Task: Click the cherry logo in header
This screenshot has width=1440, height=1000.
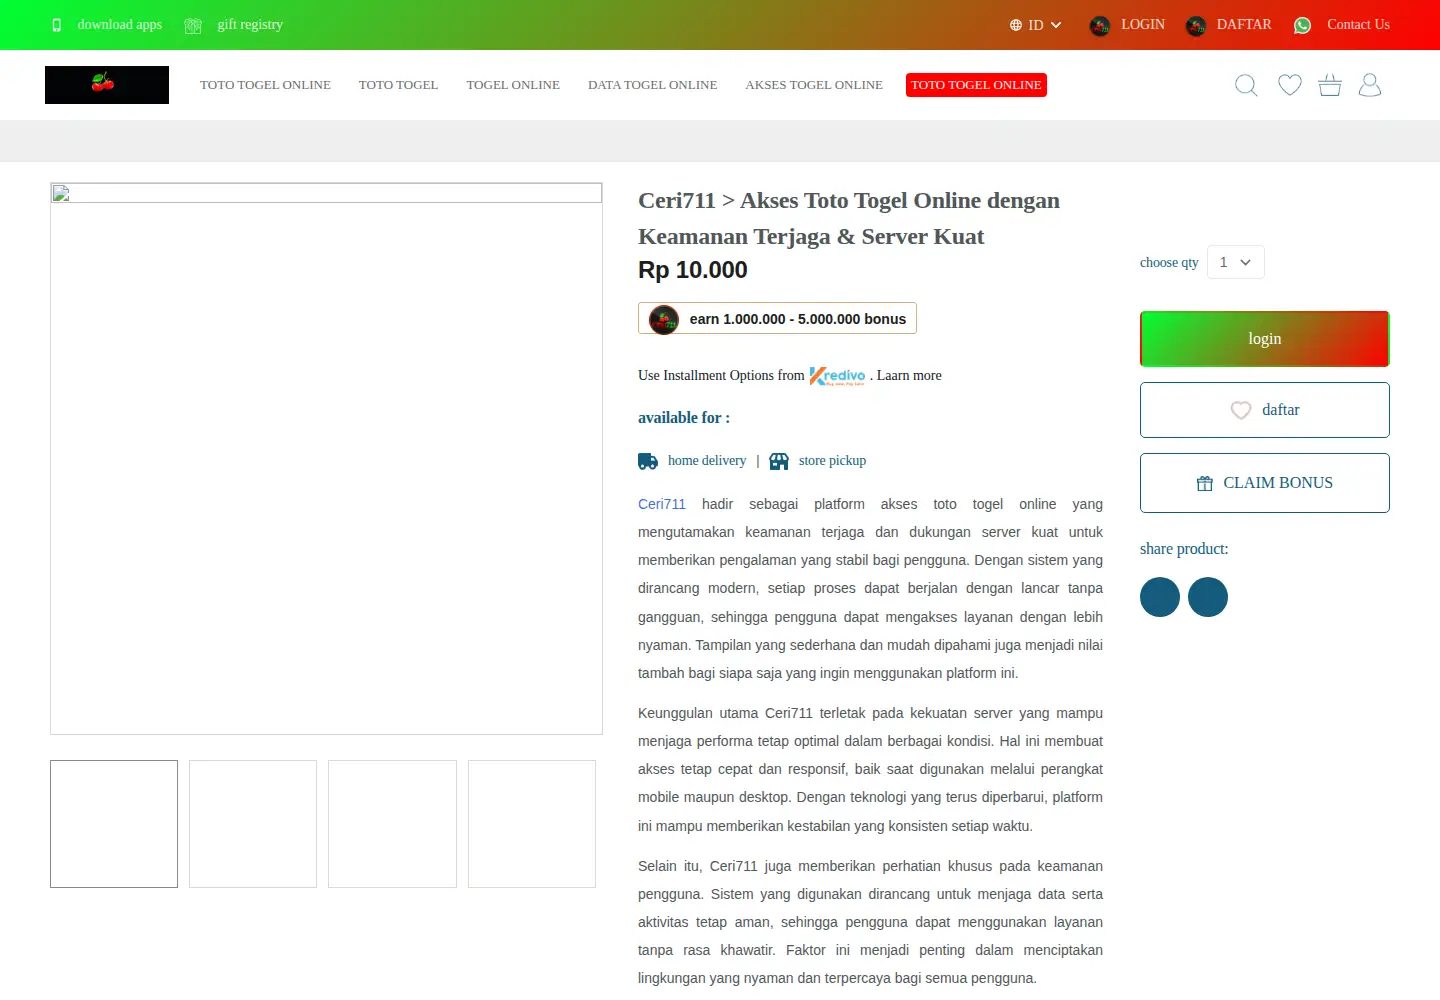Action: pos(107,85)
